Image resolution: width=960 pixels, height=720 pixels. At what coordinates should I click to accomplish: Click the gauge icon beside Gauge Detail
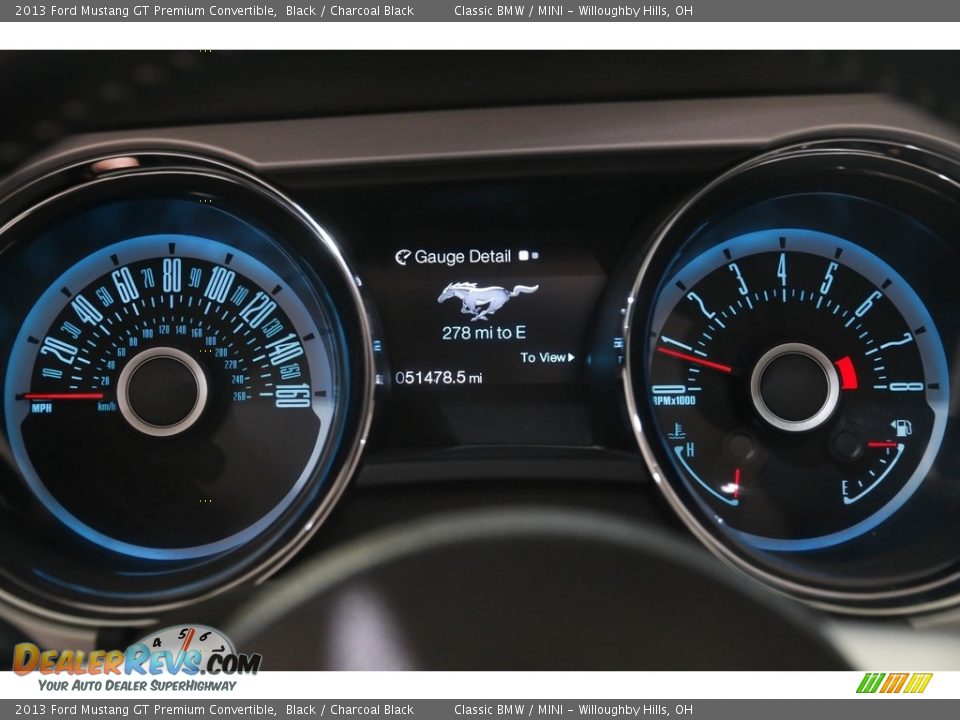(x=402, y=257)
